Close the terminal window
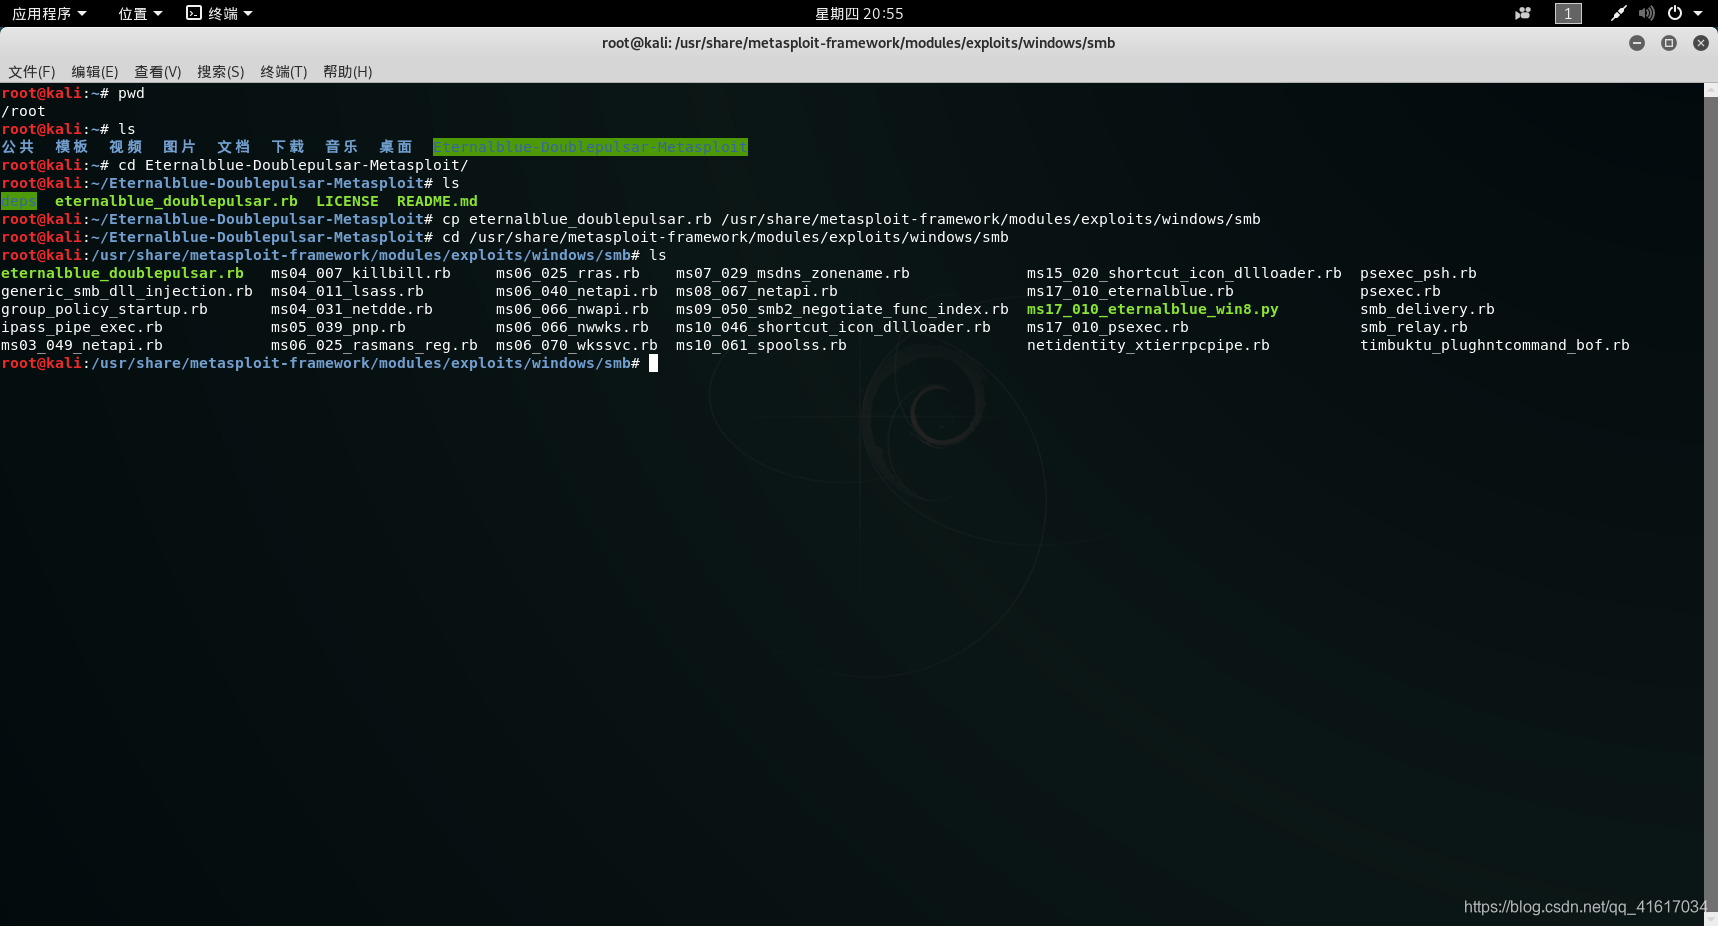 1701,43
